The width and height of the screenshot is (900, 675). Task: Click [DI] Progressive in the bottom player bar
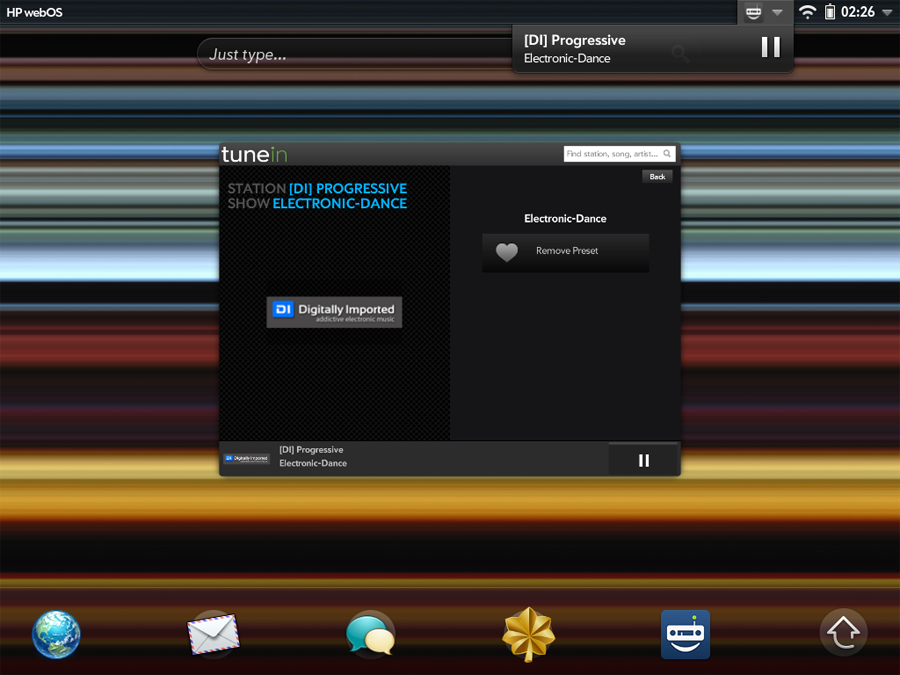click(311, 450)
